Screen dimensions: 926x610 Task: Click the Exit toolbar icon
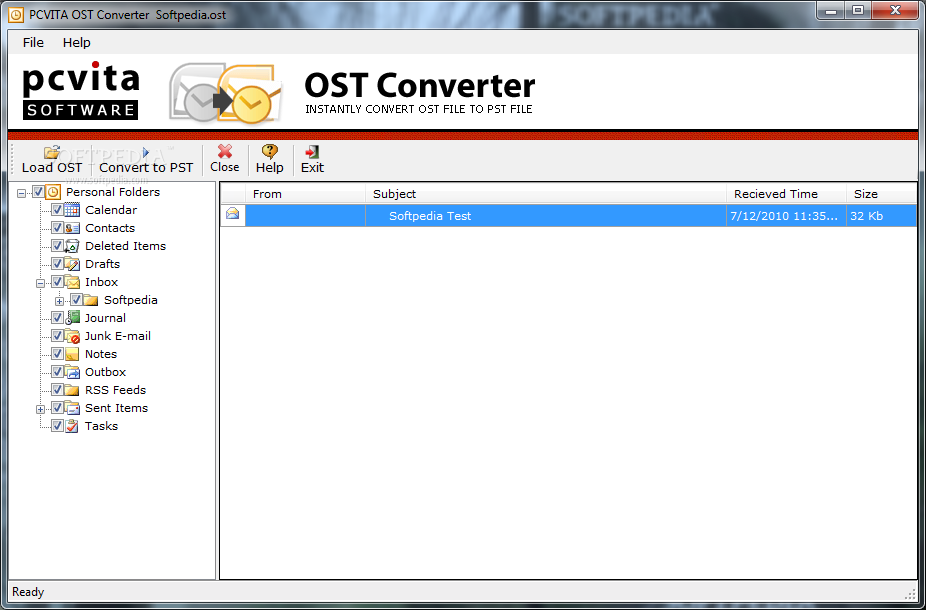(312, 152)
